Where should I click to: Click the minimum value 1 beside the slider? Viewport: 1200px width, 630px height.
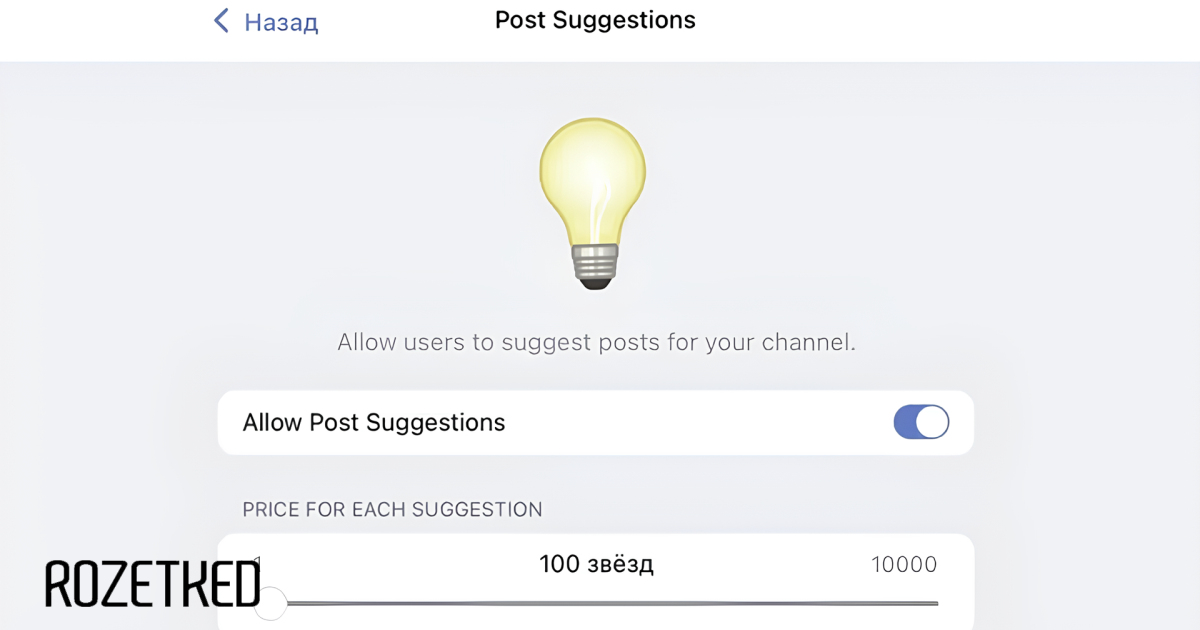[257, 564]
